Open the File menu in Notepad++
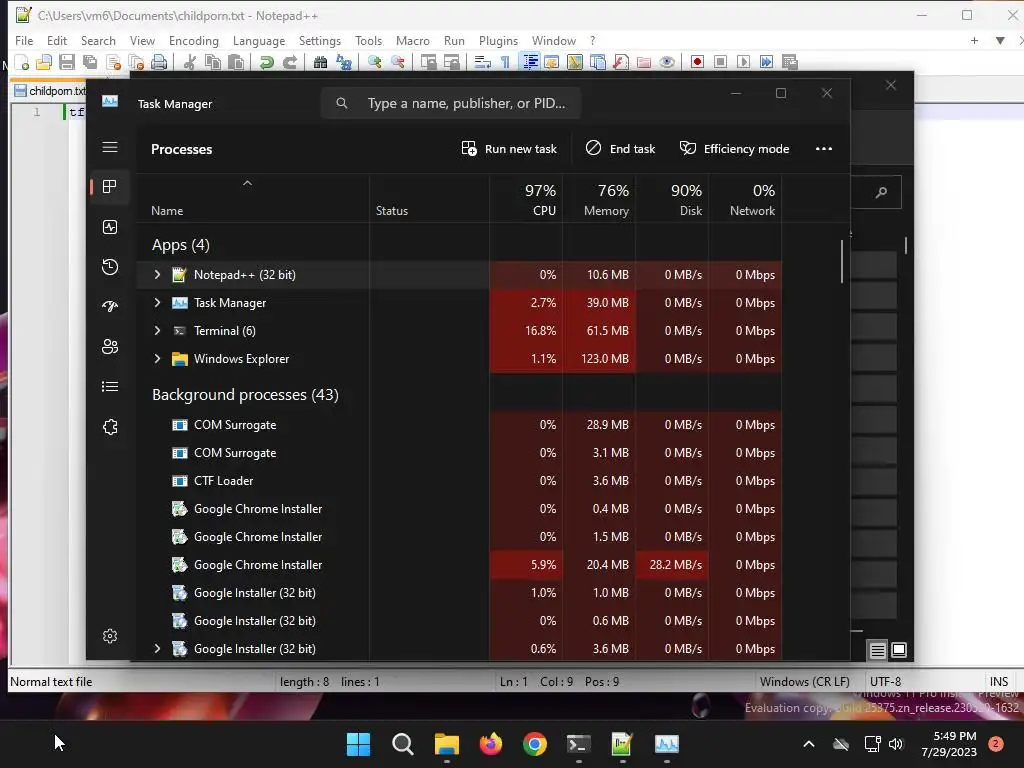 click(24, 40)
